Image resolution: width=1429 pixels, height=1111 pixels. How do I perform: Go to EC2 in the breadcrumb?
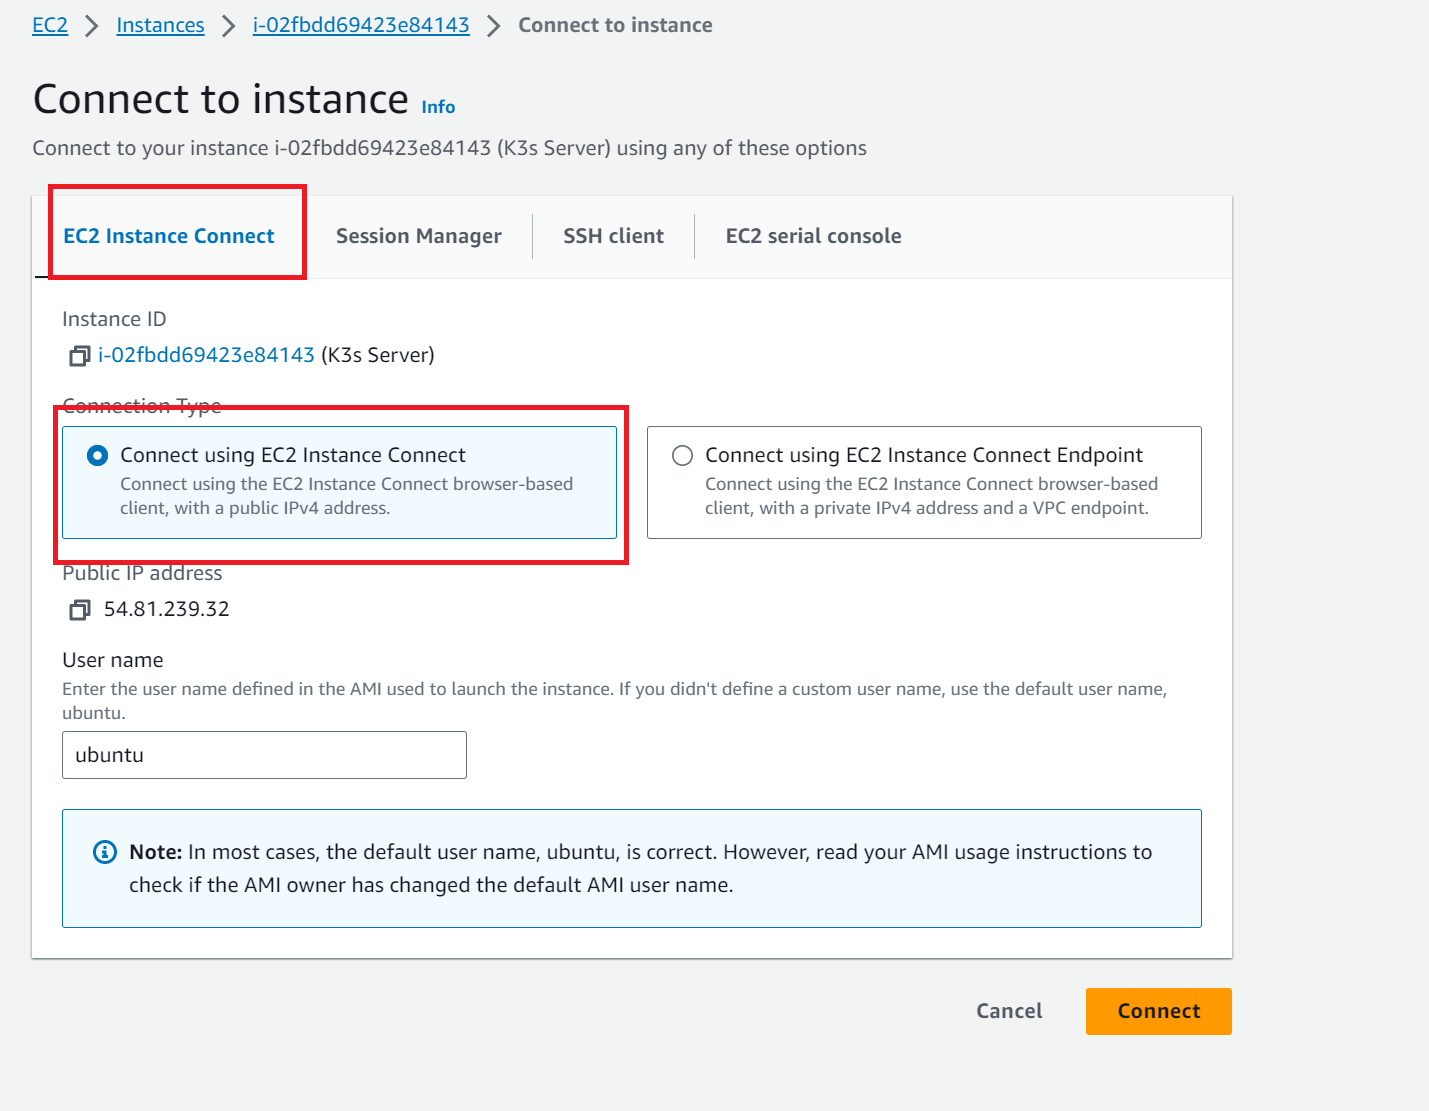click(x=50, y=25)
